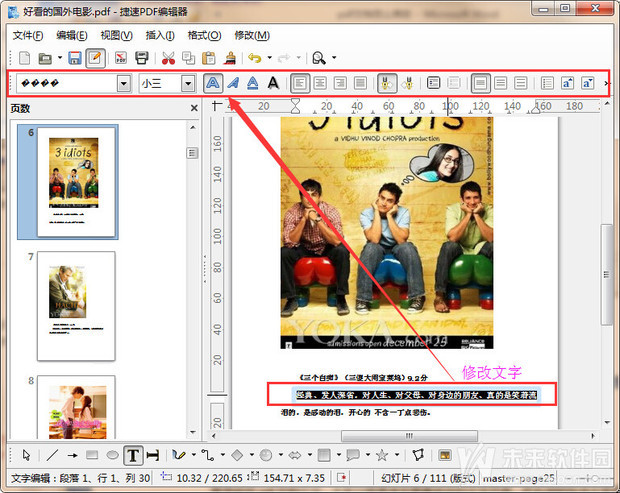Create a new document icon
Screen dimensions: 620x493
[x=25, y=58]
